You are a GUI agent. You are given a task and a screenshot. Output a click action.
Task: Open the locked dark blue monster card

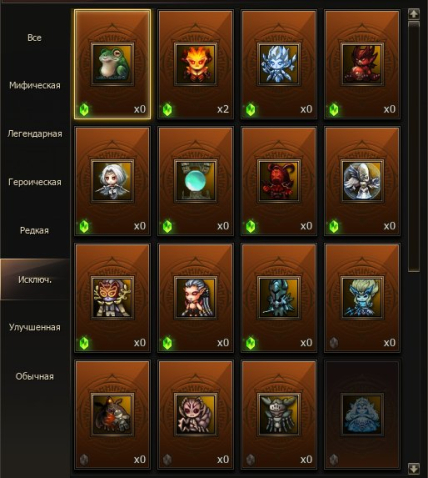click(x=362, y=414)
